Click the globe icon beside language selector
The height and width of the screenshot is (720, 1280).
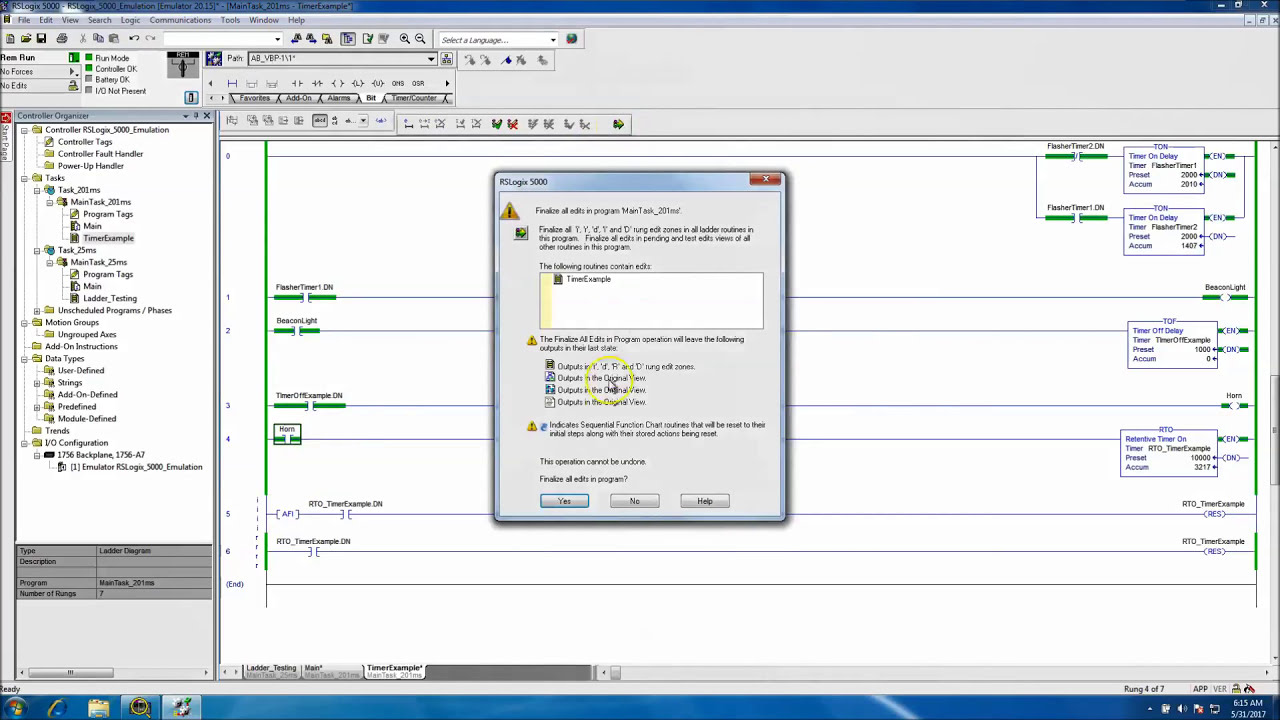[571, 39]
